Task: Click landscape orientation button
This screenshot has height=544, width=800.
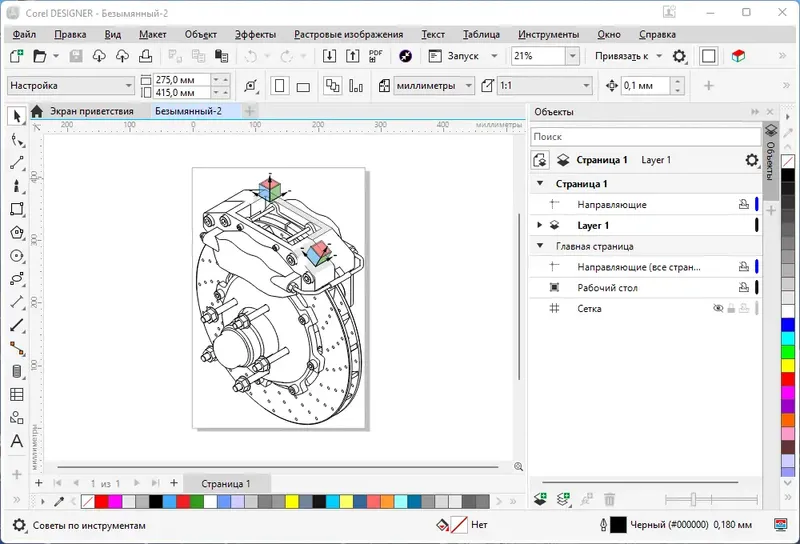Action: (303, 87)
